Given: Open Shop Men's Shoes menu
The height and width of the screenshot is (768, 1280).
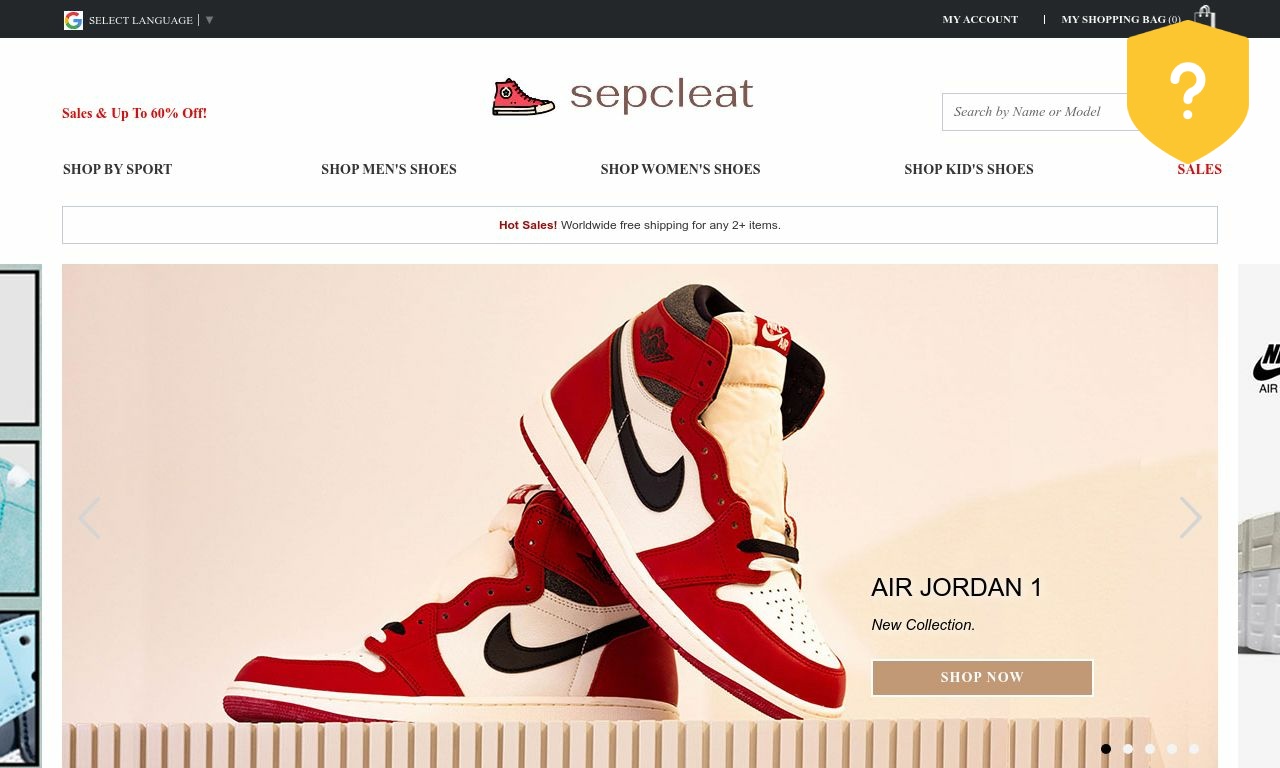Looking at the screenshot, I should [389, 169].
